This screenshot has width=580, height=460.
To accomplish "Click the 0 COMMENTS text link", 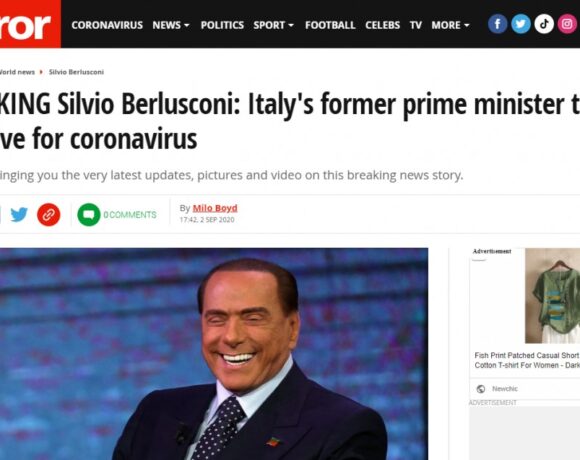I will (x=130, y=215).
